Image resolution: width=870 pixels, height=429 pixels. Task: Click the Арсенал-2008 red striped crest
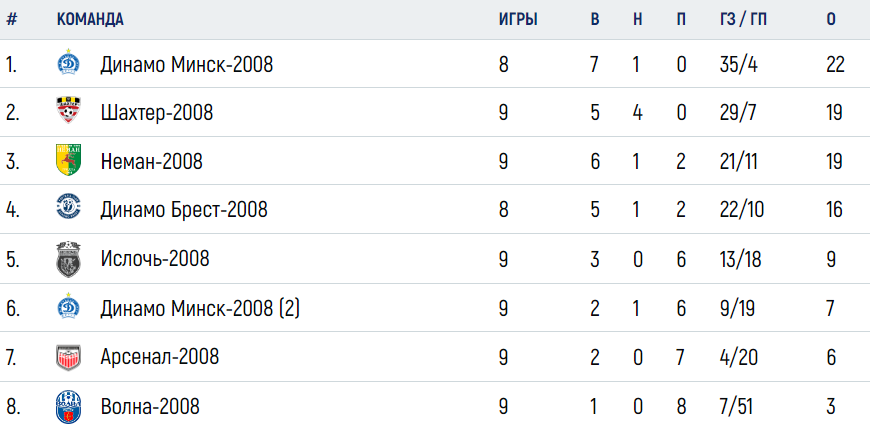point(68,357)
